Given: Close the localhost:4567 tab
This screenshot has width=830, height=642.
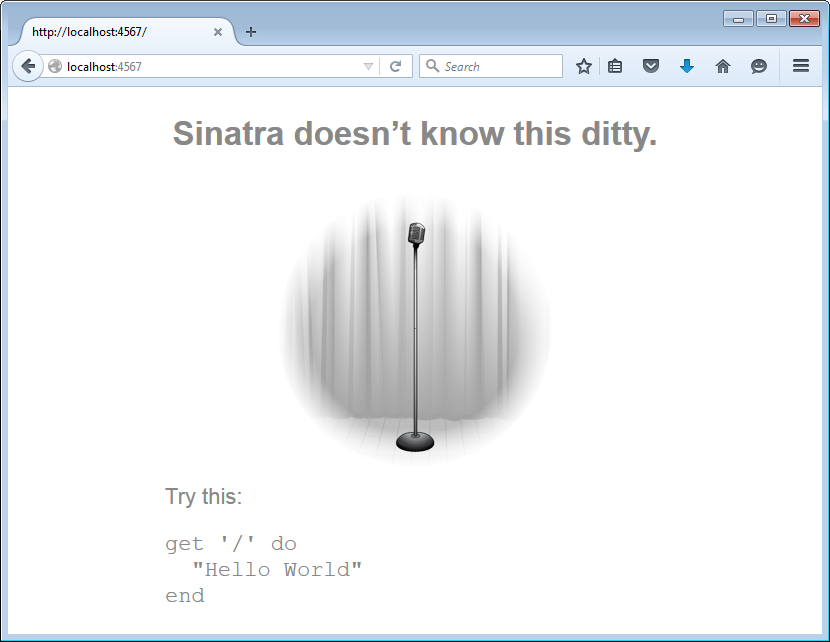Looking at the screenshot, I should coord(217,31).
